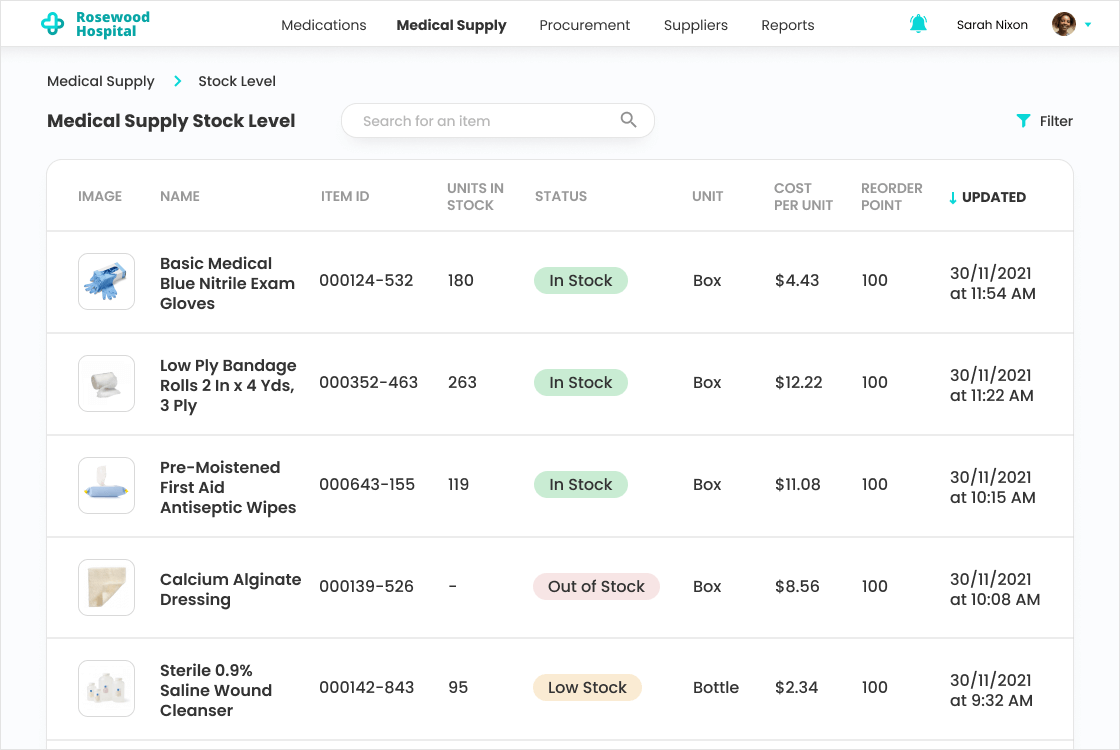Viewport: 1120px width, 750px height.
Task: Click the Medical Supply breadcrumb link
Action: pos(101,81)
